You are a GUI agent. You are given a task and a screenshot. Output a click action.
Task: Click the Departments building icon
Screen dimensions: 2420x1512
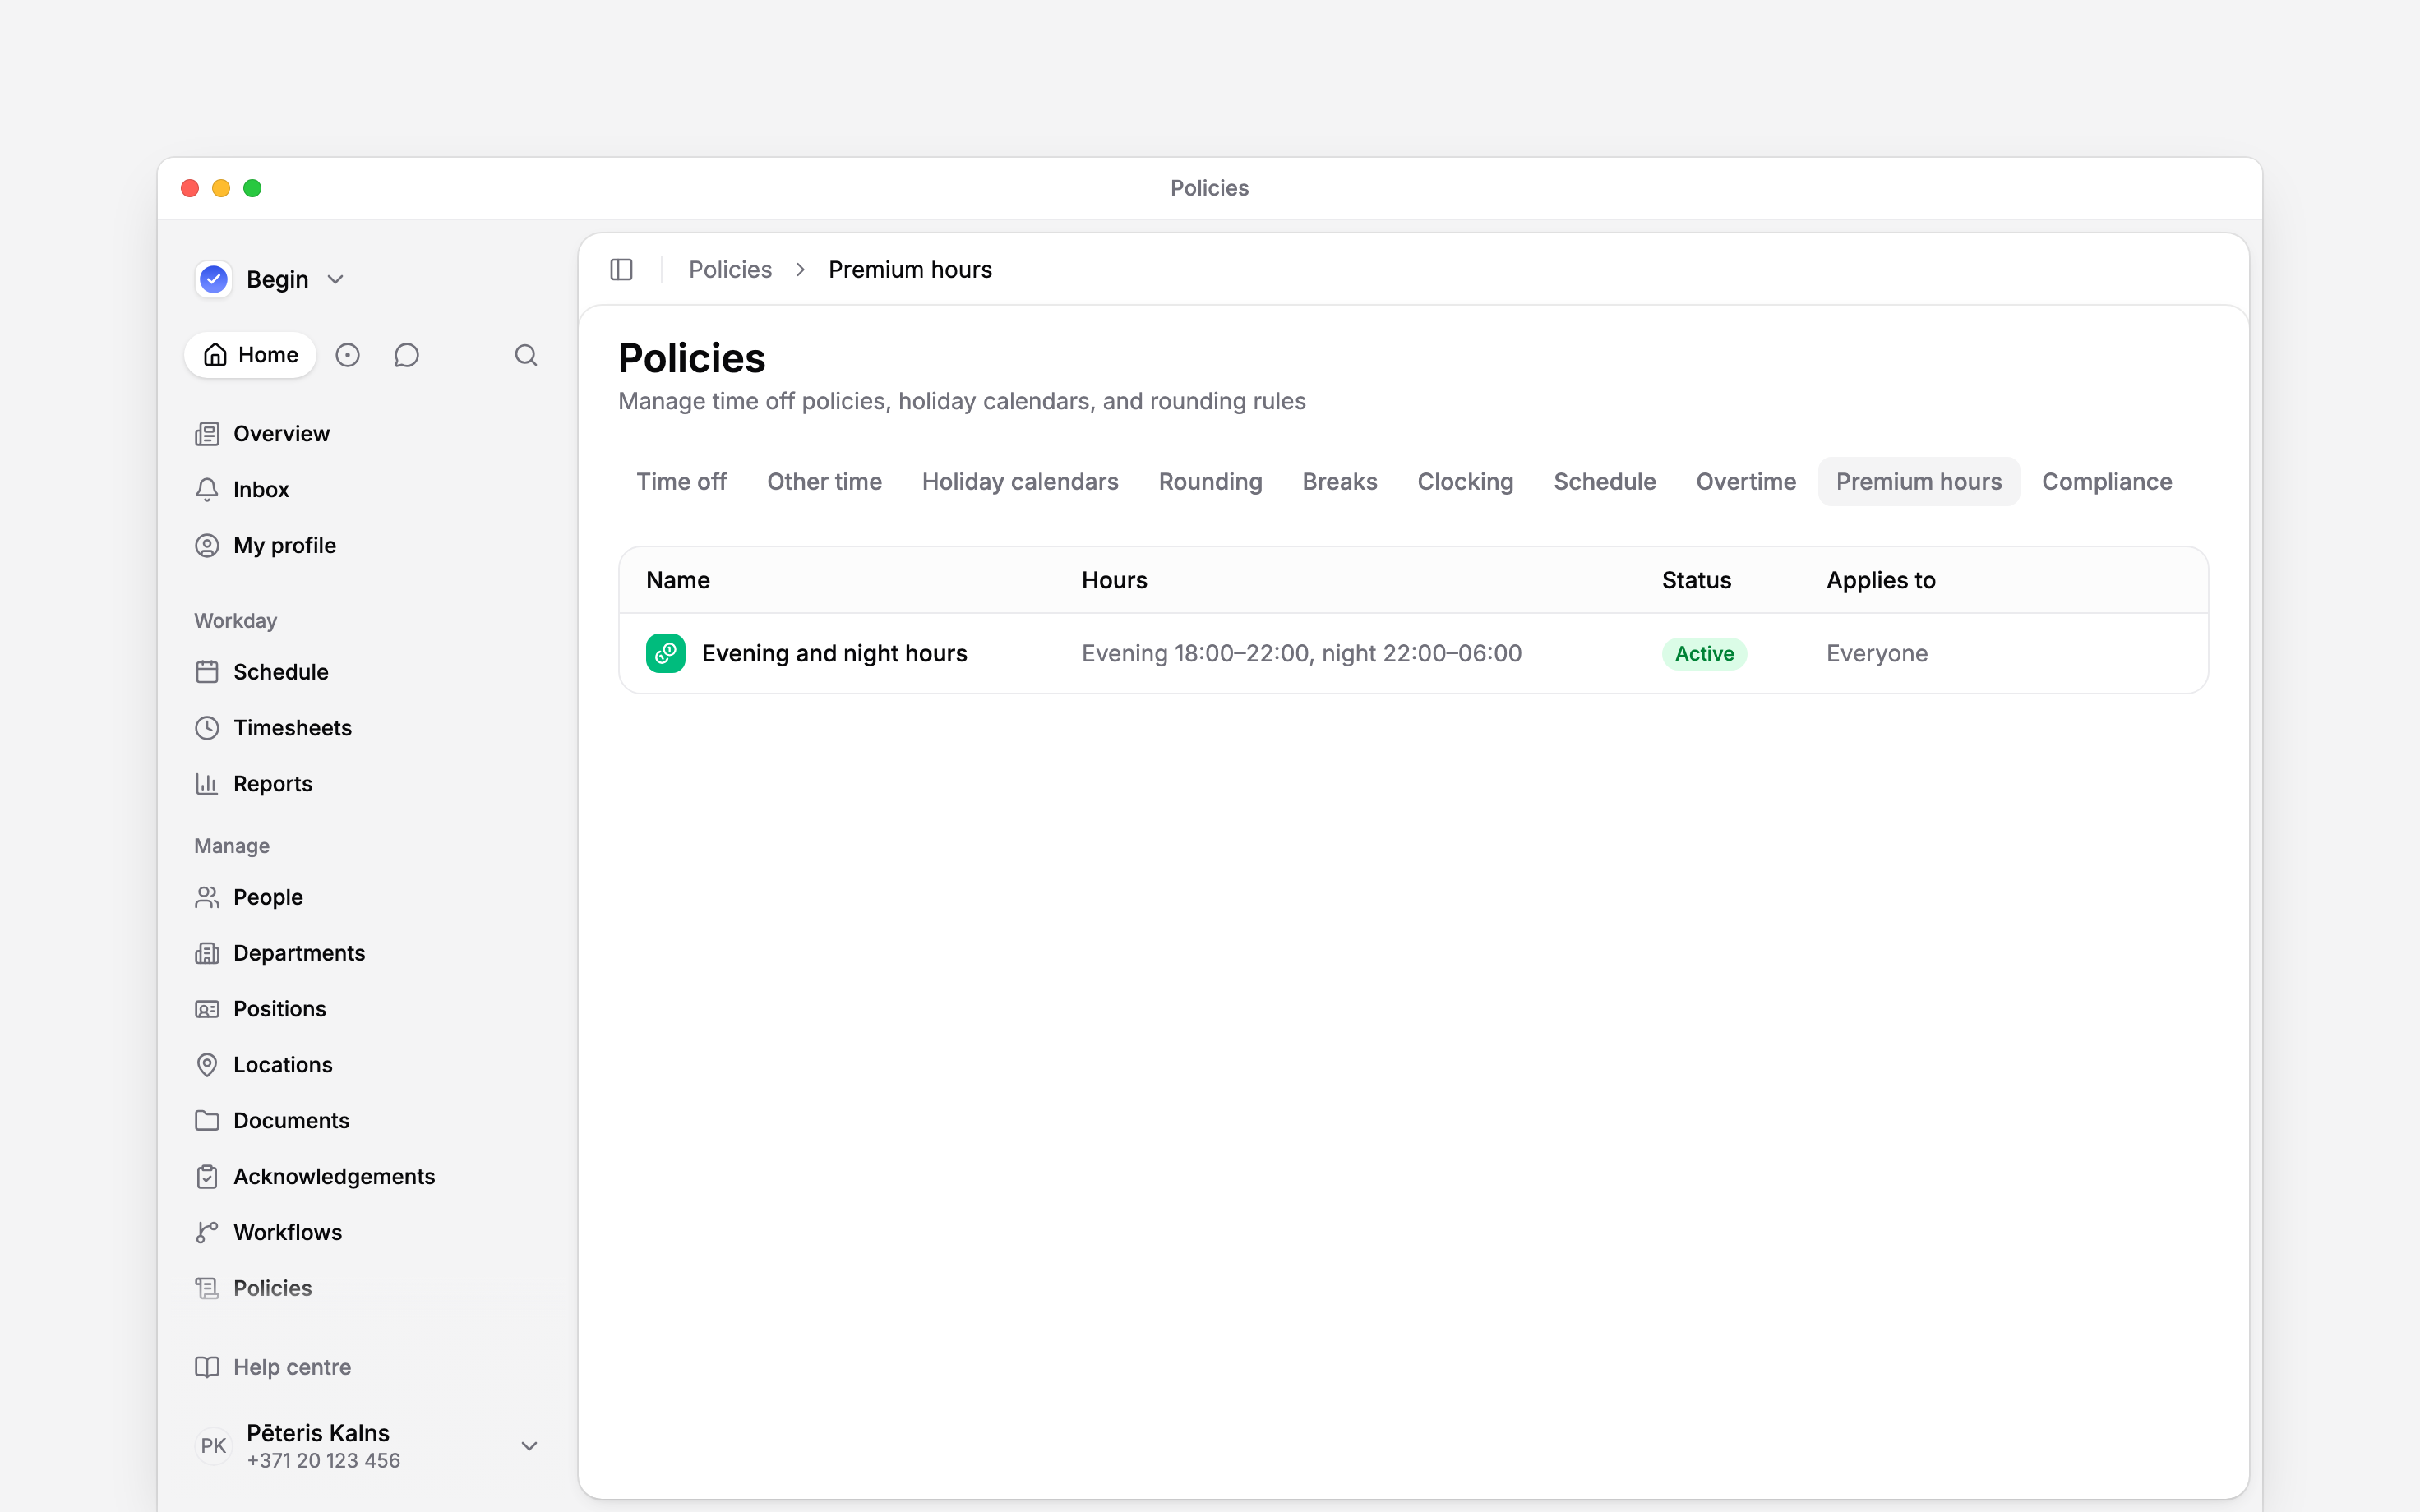tap(207, 953)
